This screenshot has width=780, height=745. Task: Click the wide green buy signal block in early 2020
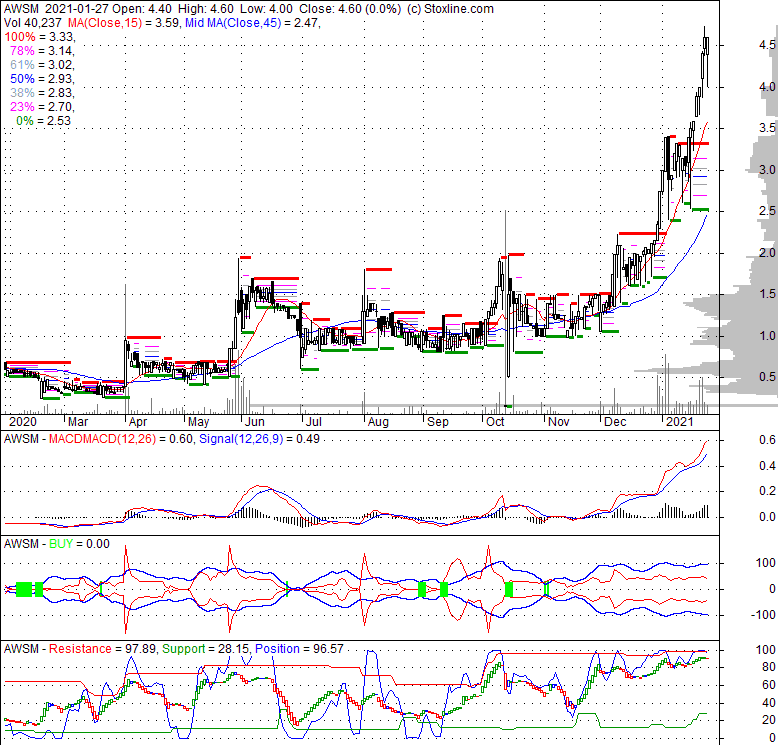click(x=24, y=589)
